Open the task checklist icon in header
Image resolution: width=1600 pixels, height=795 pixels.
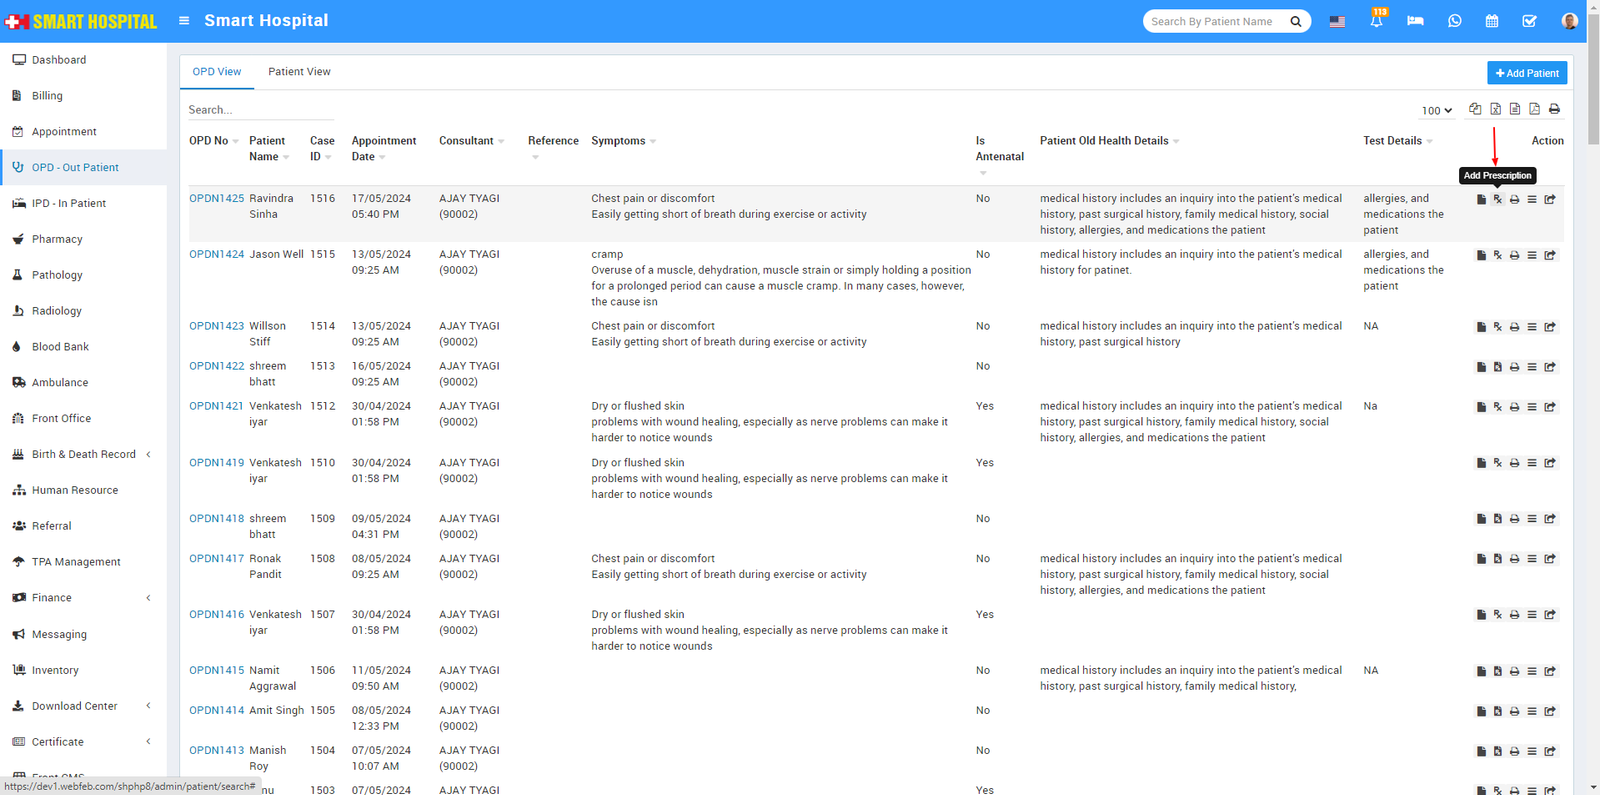click(x=1529, y=21)
